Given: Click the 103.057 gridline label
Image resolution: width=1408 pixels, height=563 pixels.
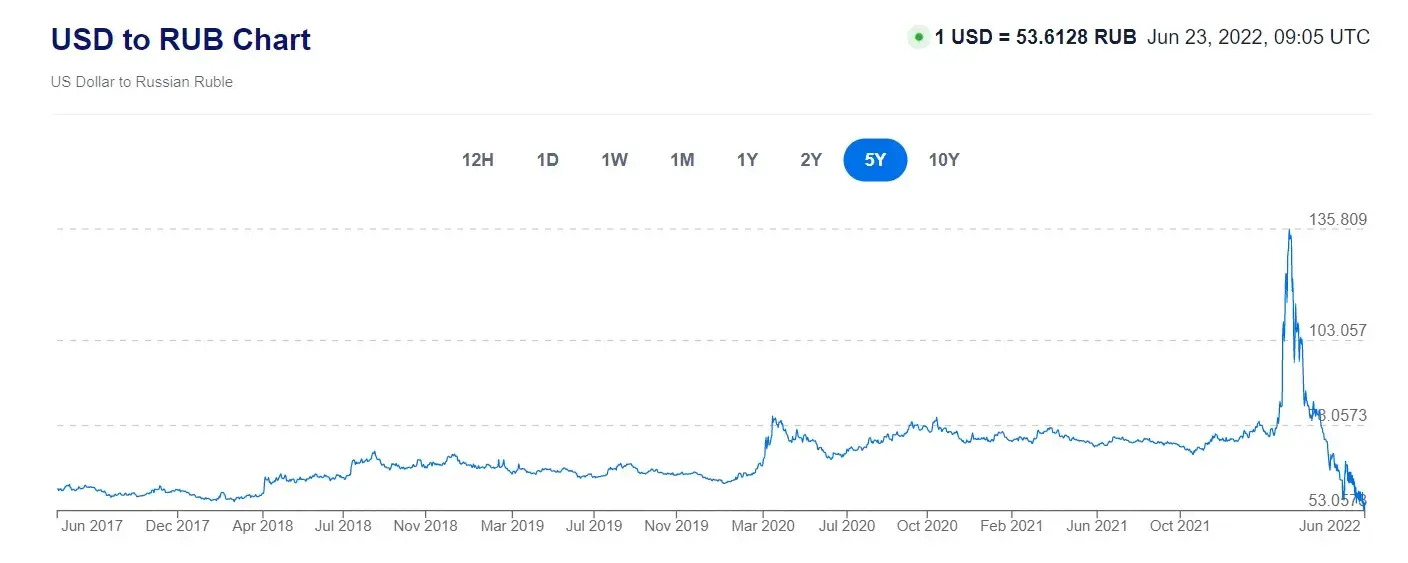Looking at the screenshot, I should click(x=1337, y=330).
